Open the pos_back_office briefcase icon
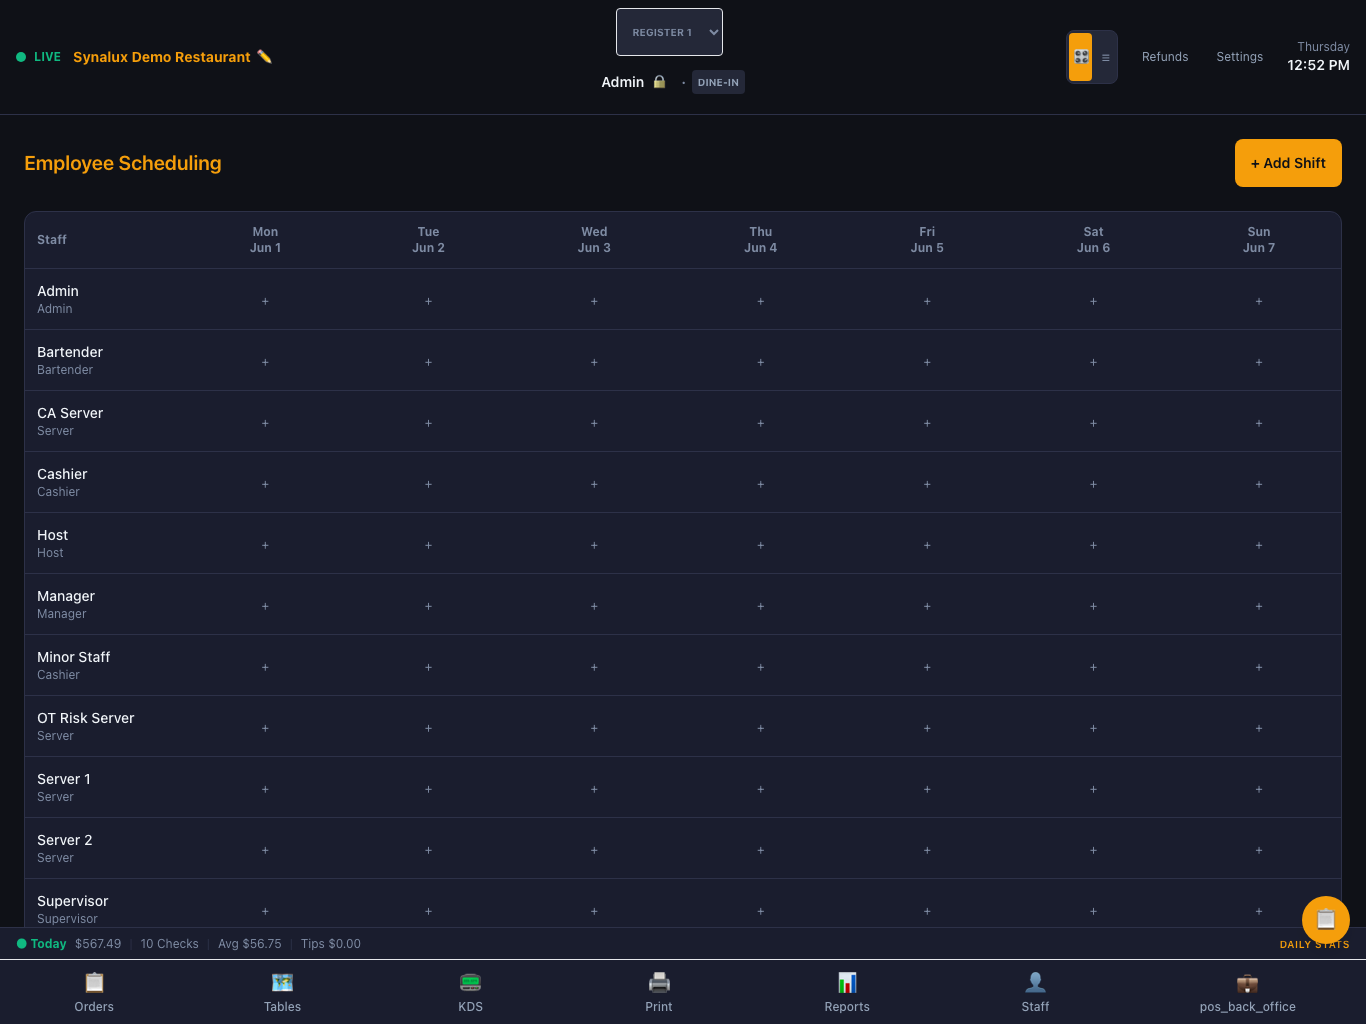The image size is (1366, 1024). [1247, 982]
